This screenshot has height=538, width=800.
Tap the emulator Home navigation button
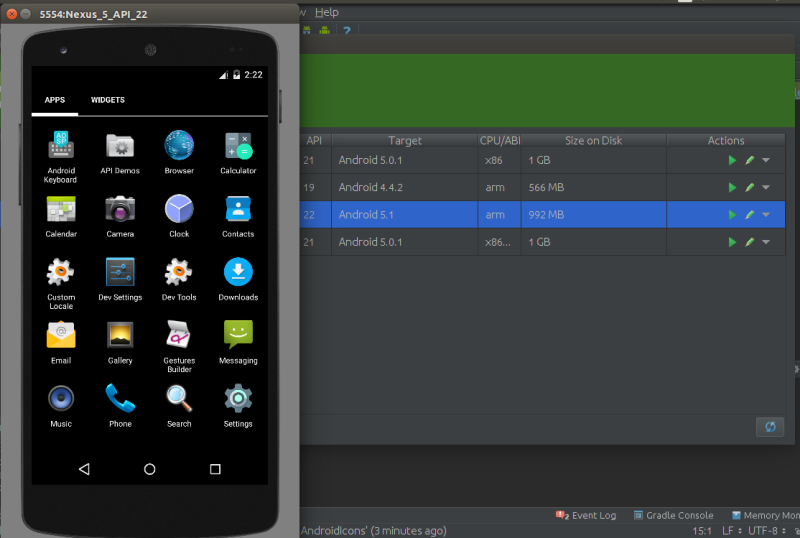(149, 469)
